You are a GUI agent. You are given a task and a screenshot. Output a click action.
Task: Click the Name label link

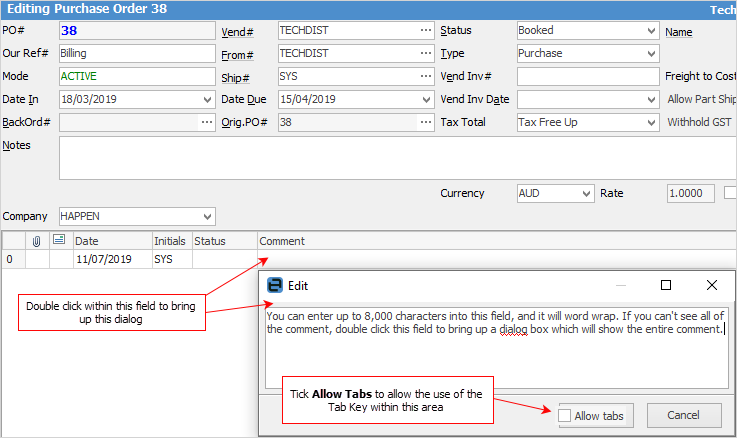679,32
